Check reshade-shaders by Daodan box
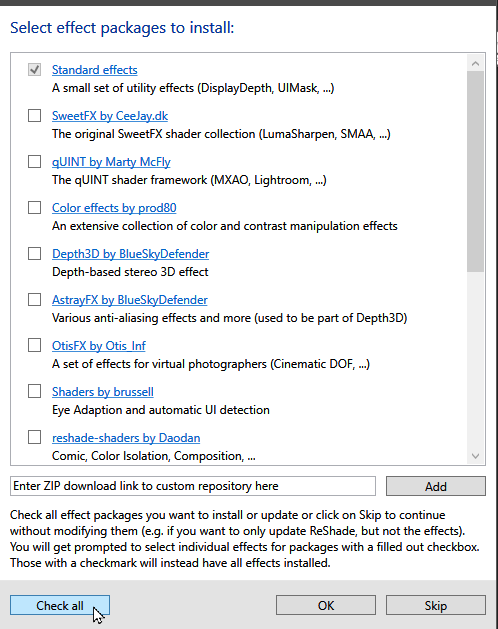 35,437
